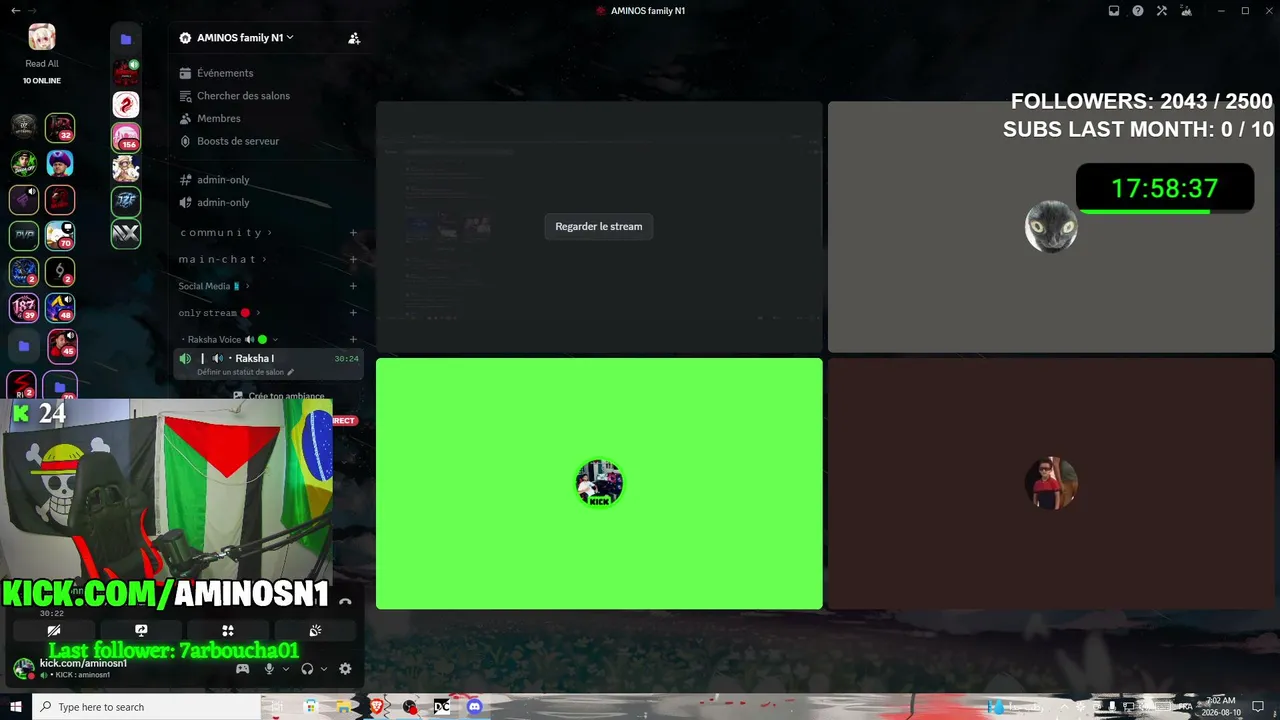Open Discord from the Windows taskbar
This screenshot has width=1280, height=720.
[x=474, y=707]
